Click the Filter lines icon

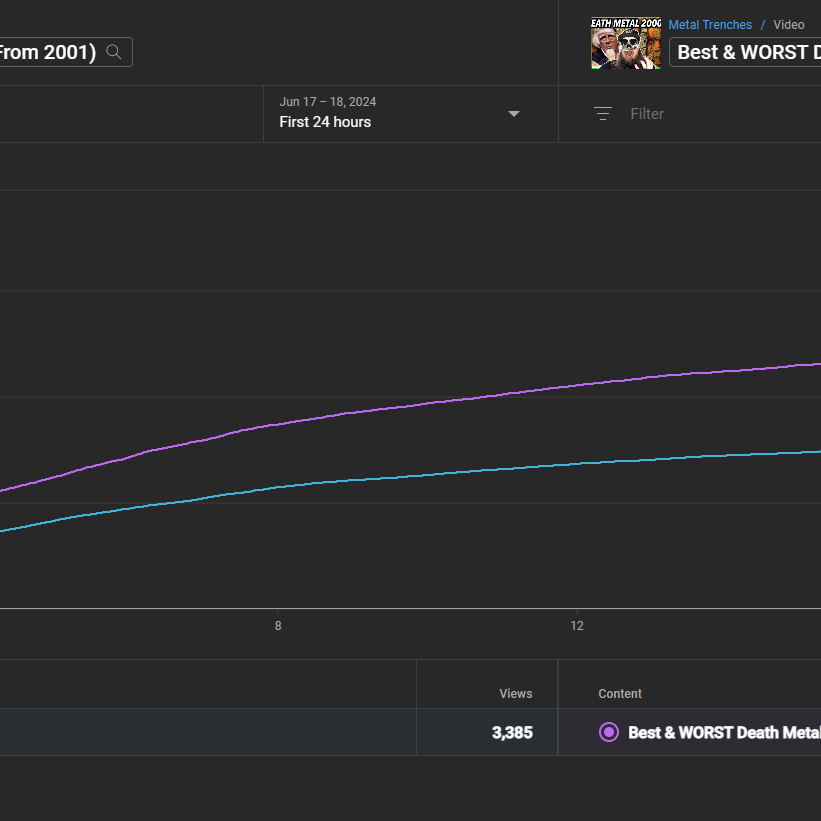point(603,114)
